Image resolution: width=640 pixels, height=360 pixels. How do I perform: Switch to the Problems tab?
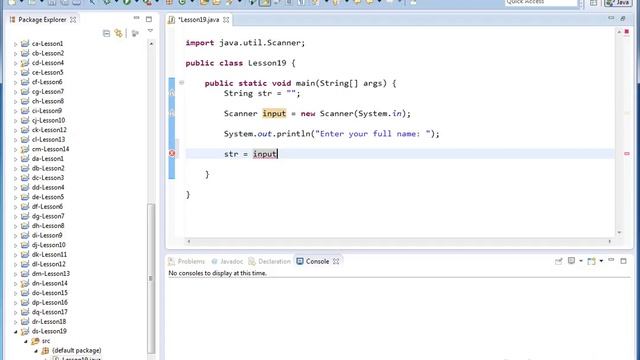click(187, 261)
